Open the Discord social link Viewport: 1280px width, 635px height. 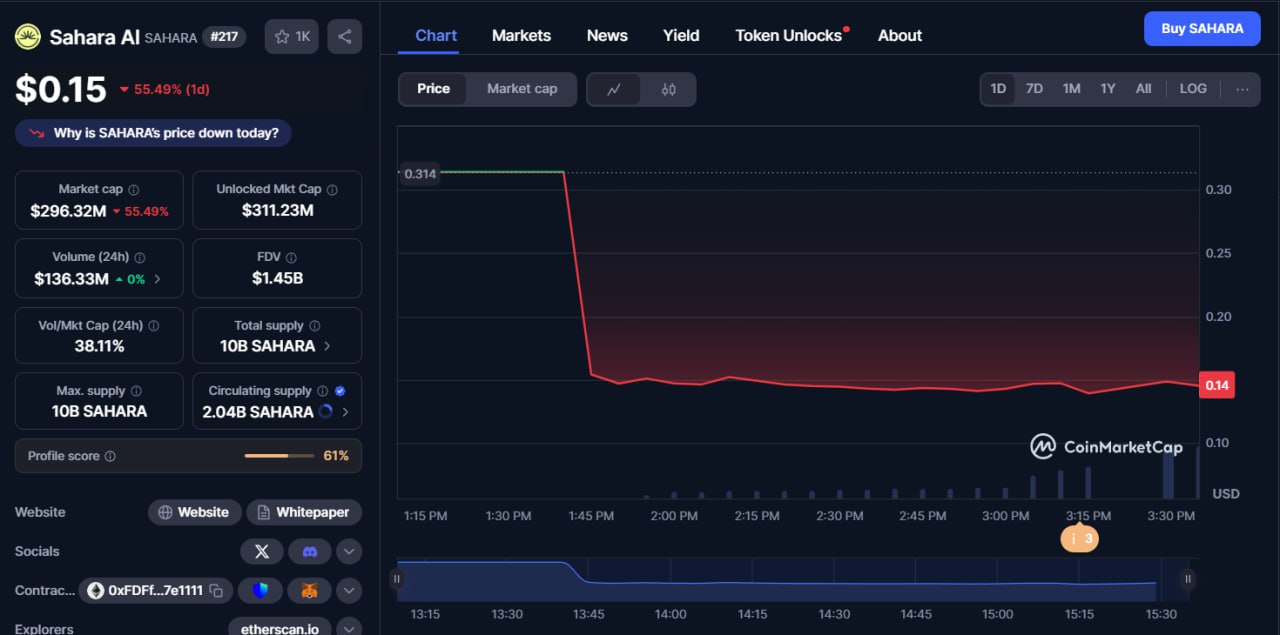click(x=310, y=551)
